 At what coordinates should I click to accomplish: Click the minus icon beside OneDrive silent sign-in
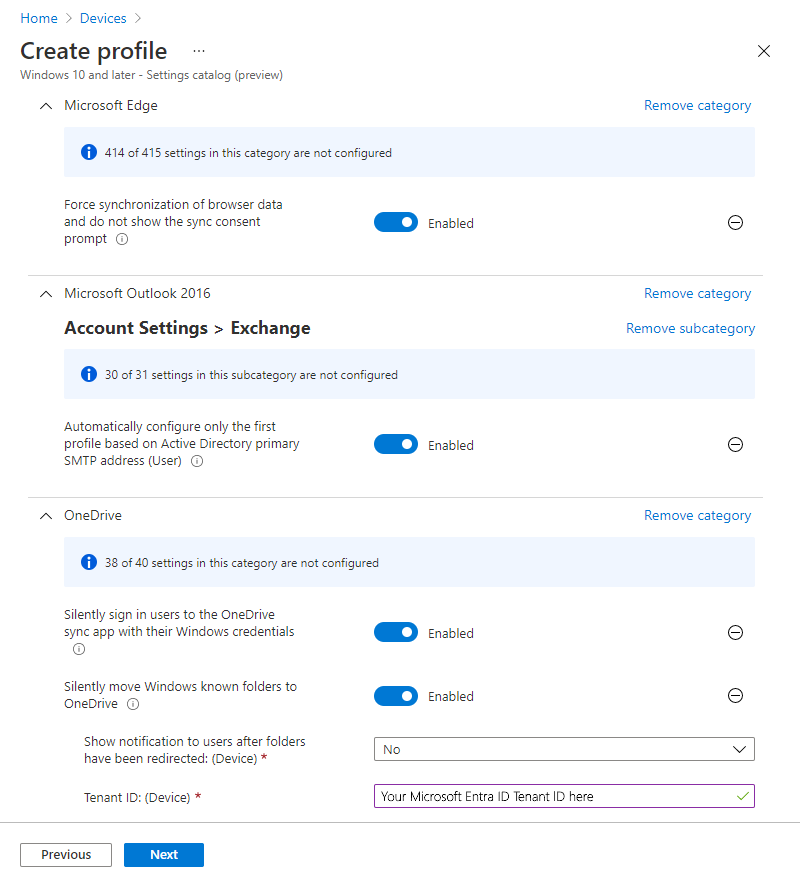pos(735,632)
